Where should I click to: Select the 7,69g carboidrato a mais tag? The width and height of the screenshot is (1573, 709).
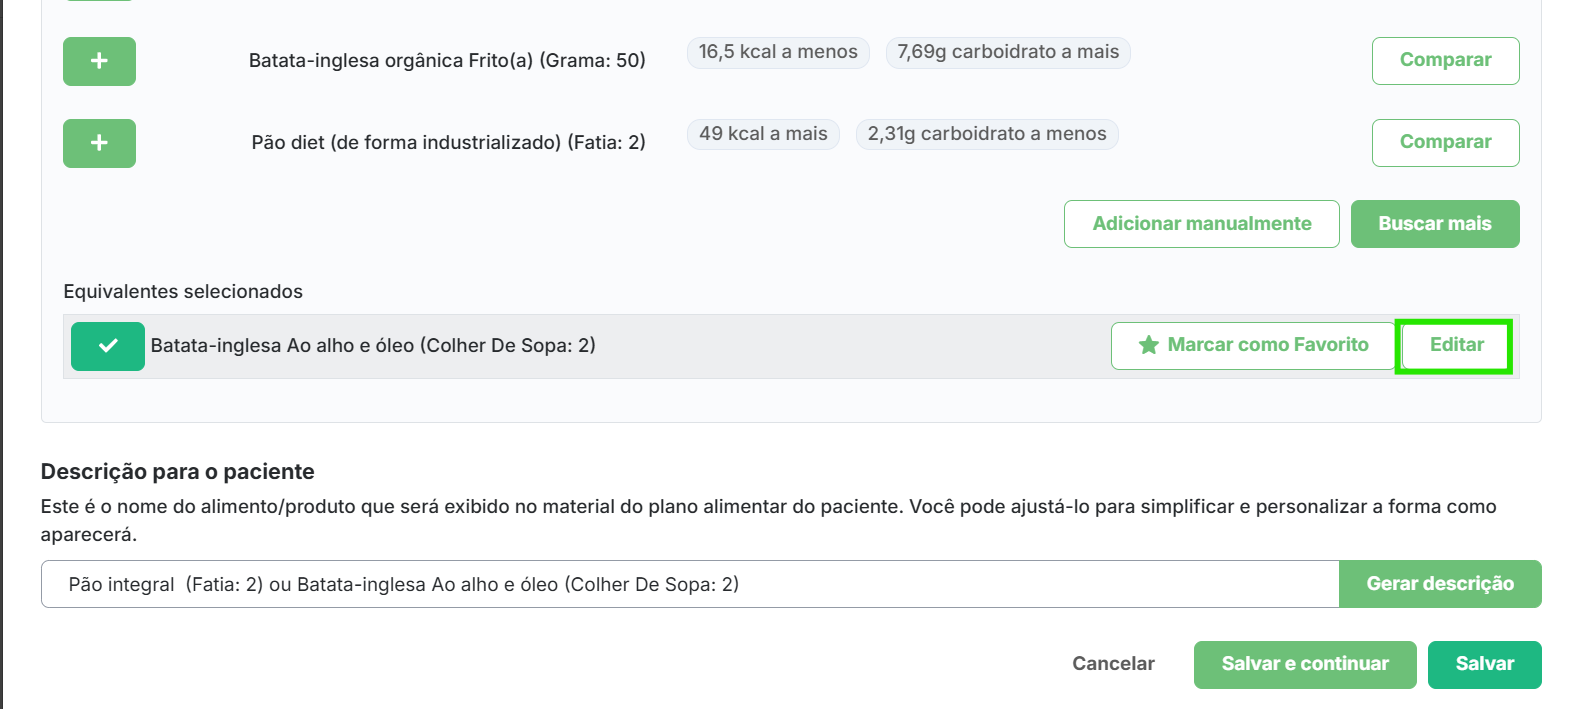(1008, 52)
